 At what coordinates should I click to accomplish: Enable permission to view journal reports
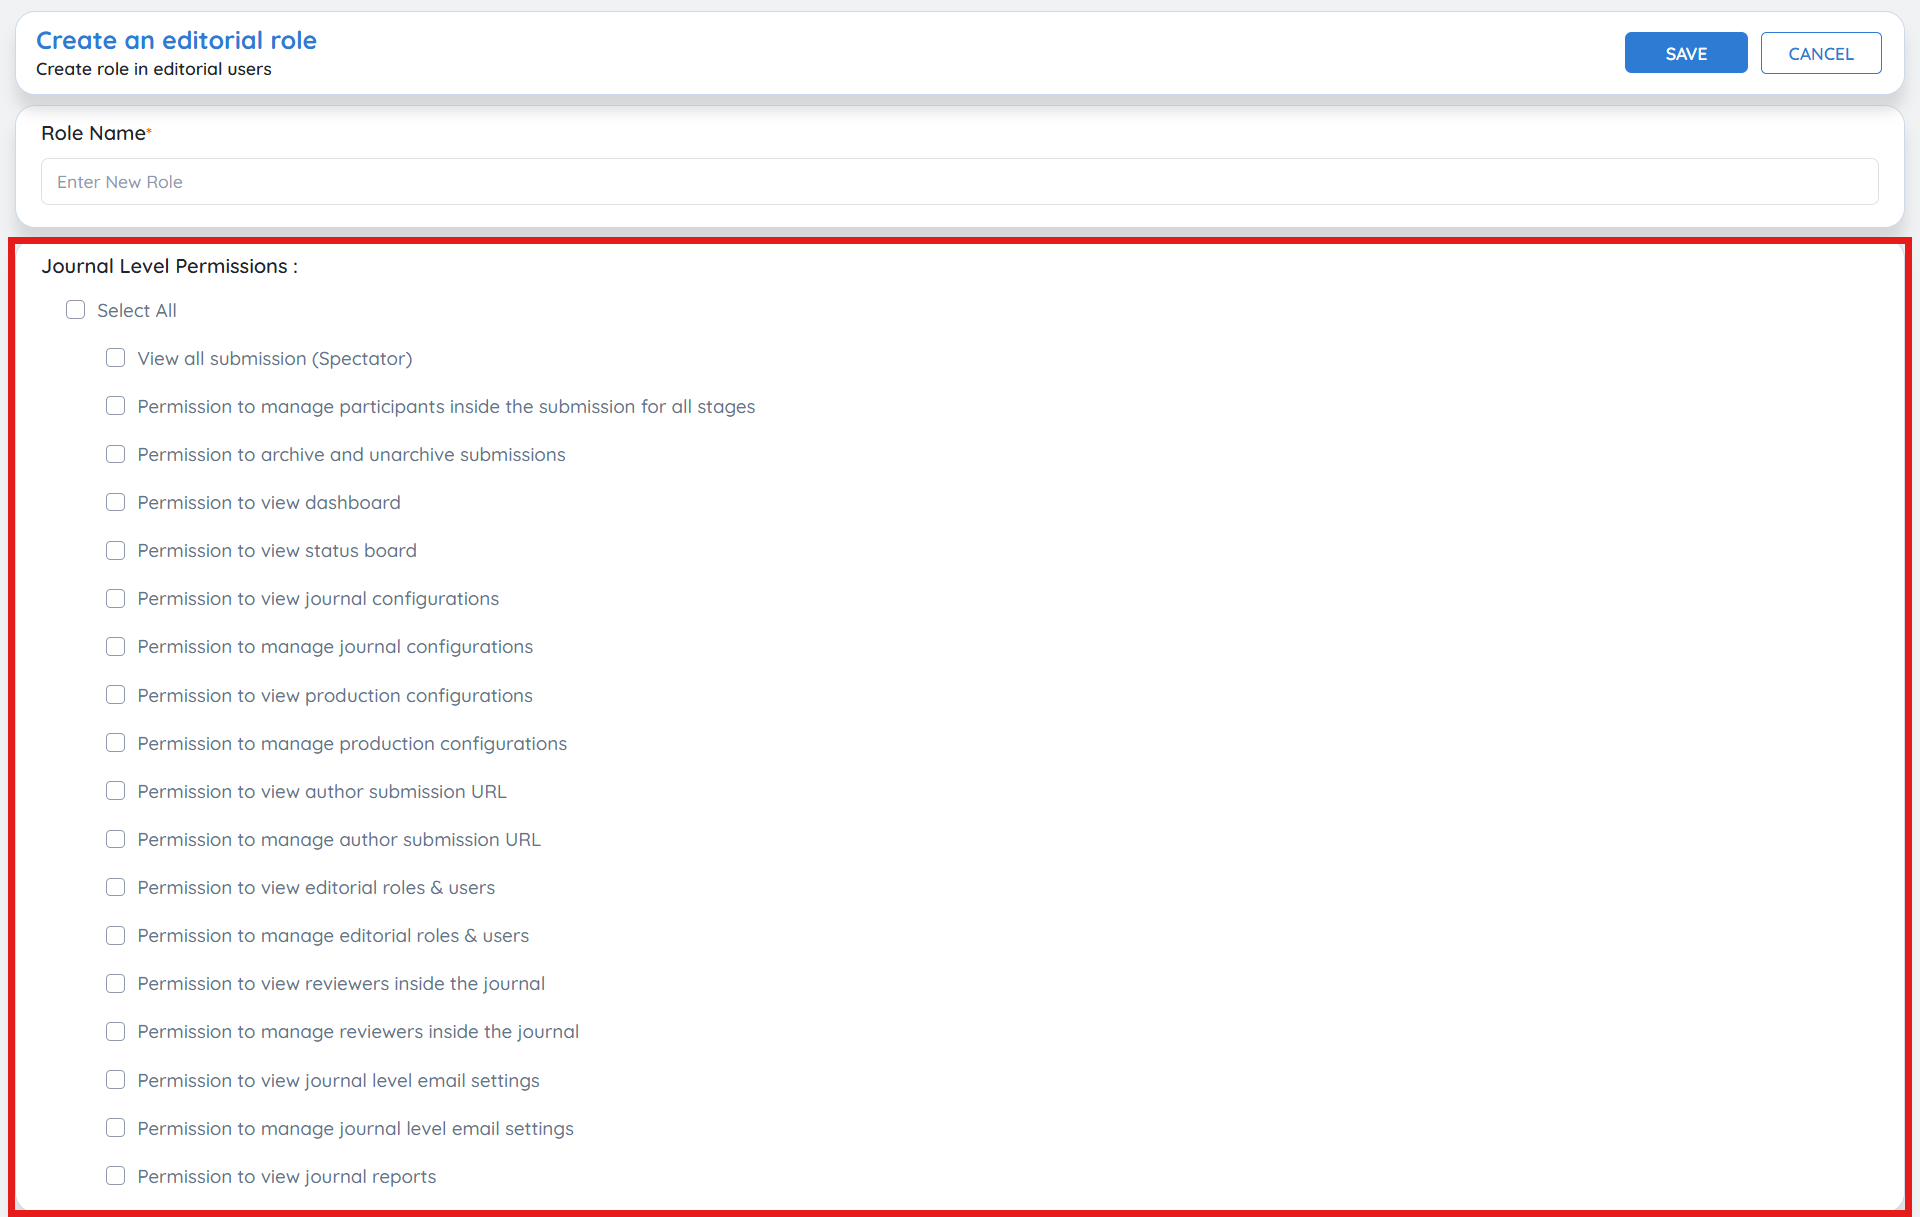click(116, 1176)
